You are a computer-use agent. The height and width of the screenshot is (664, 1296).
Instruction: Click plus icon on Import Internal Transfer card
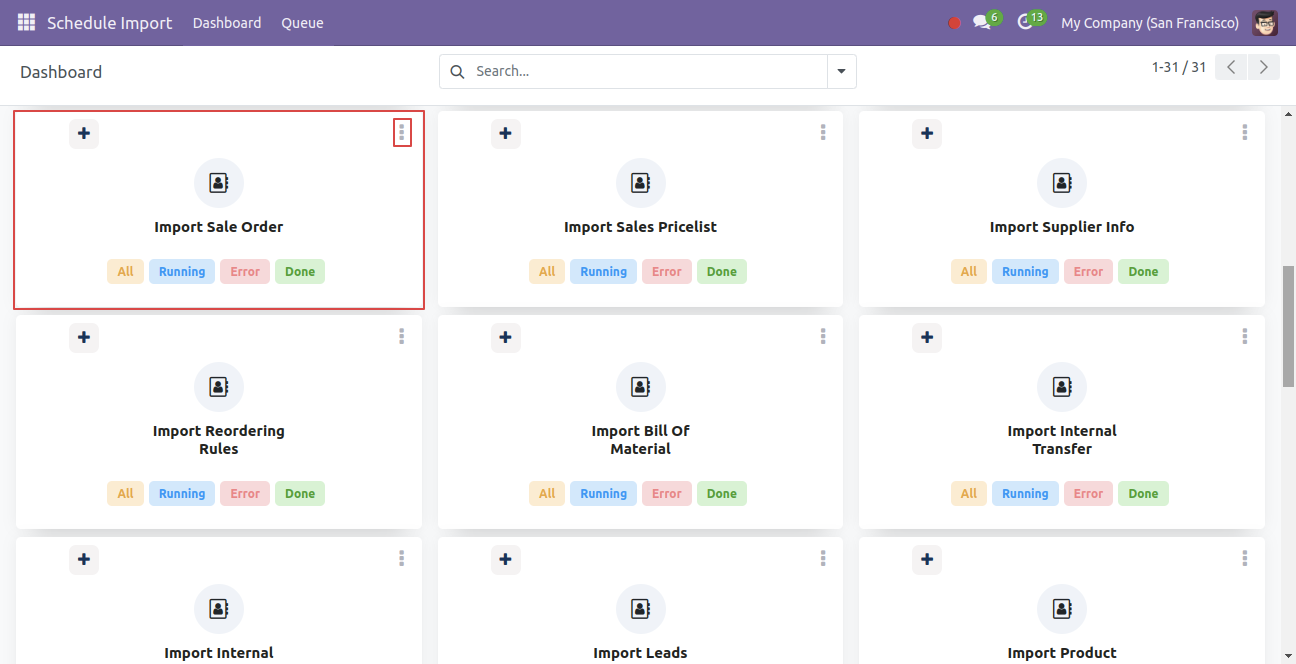927,337
